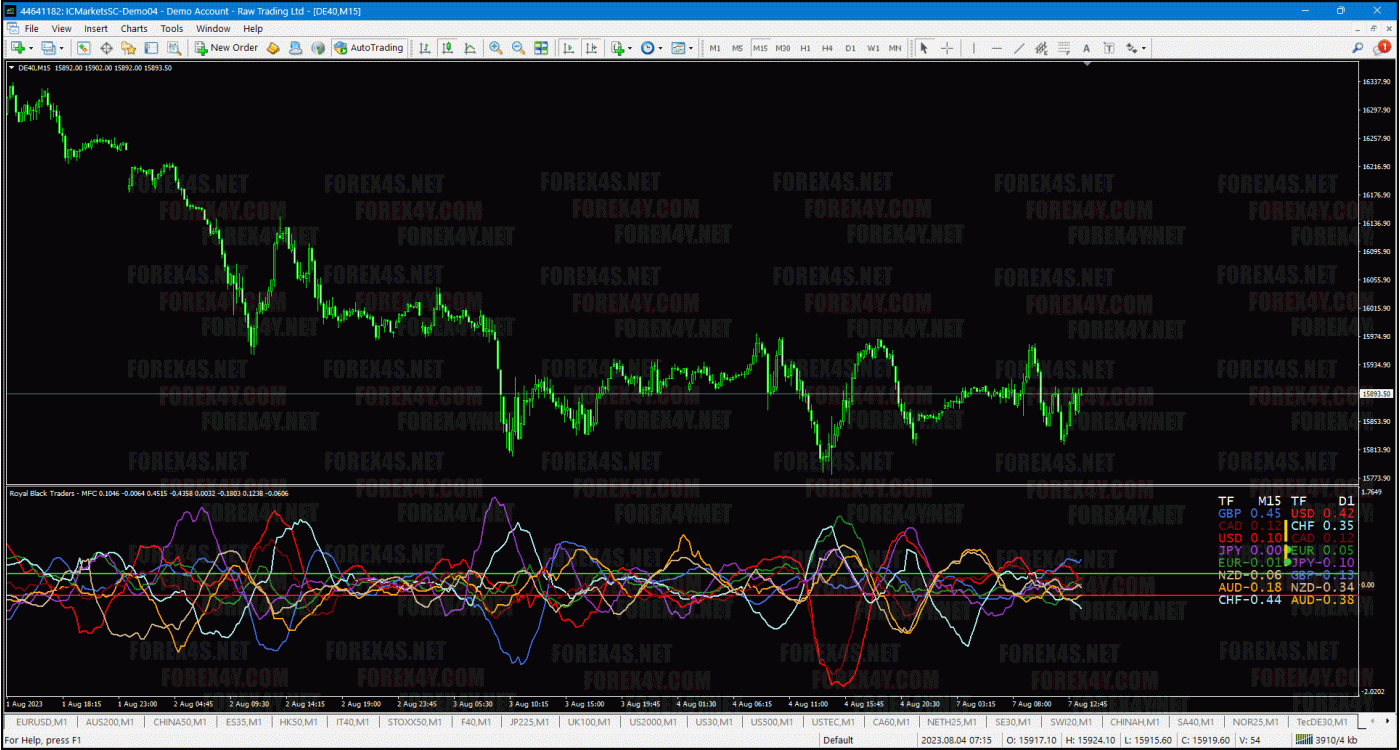Viewport: 1400px width, 750px height.
Task: Select the H4 timeframe button
Action: pyautogui.click(x=827, y=48)
